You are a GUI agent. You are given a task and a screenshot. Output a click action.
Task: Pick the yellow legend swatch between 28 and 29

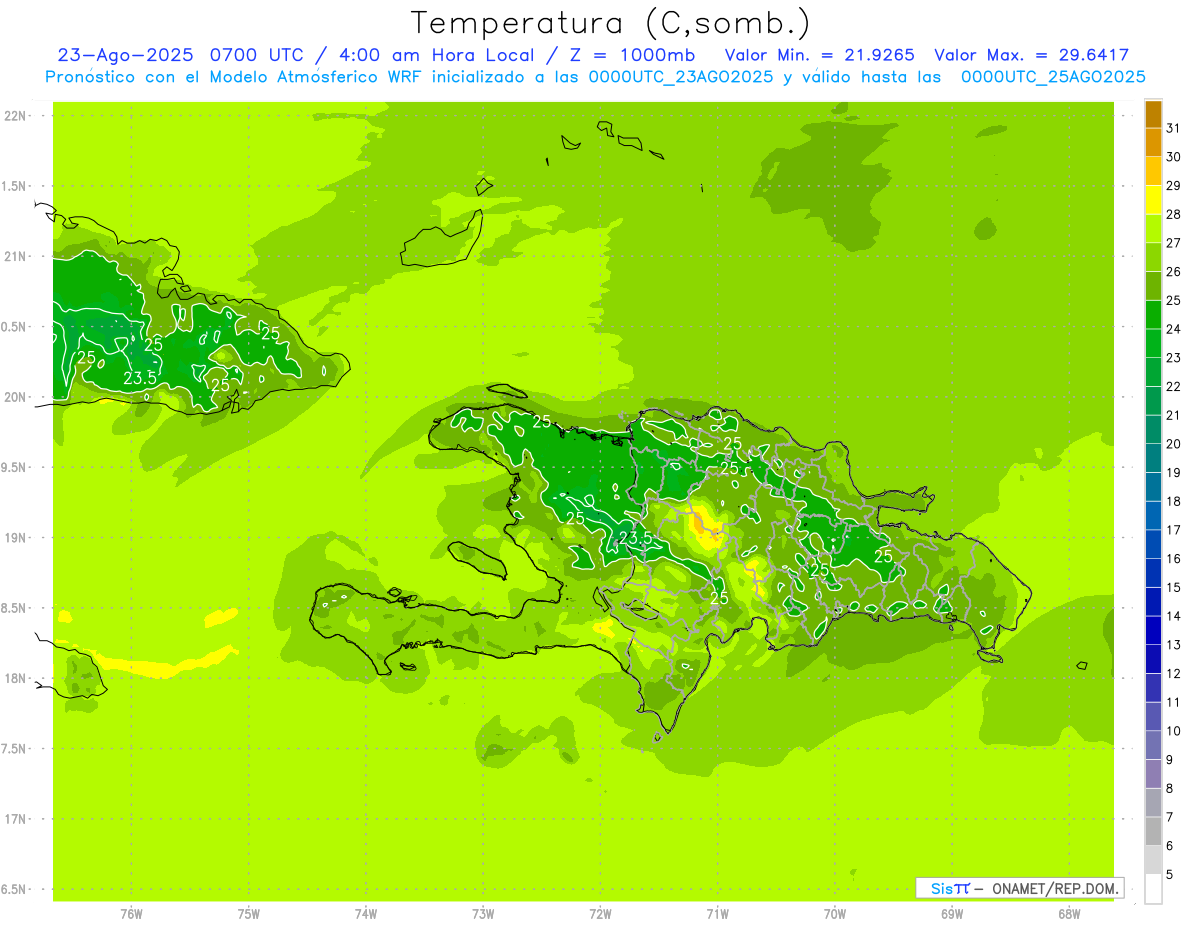pos(1153,200)
